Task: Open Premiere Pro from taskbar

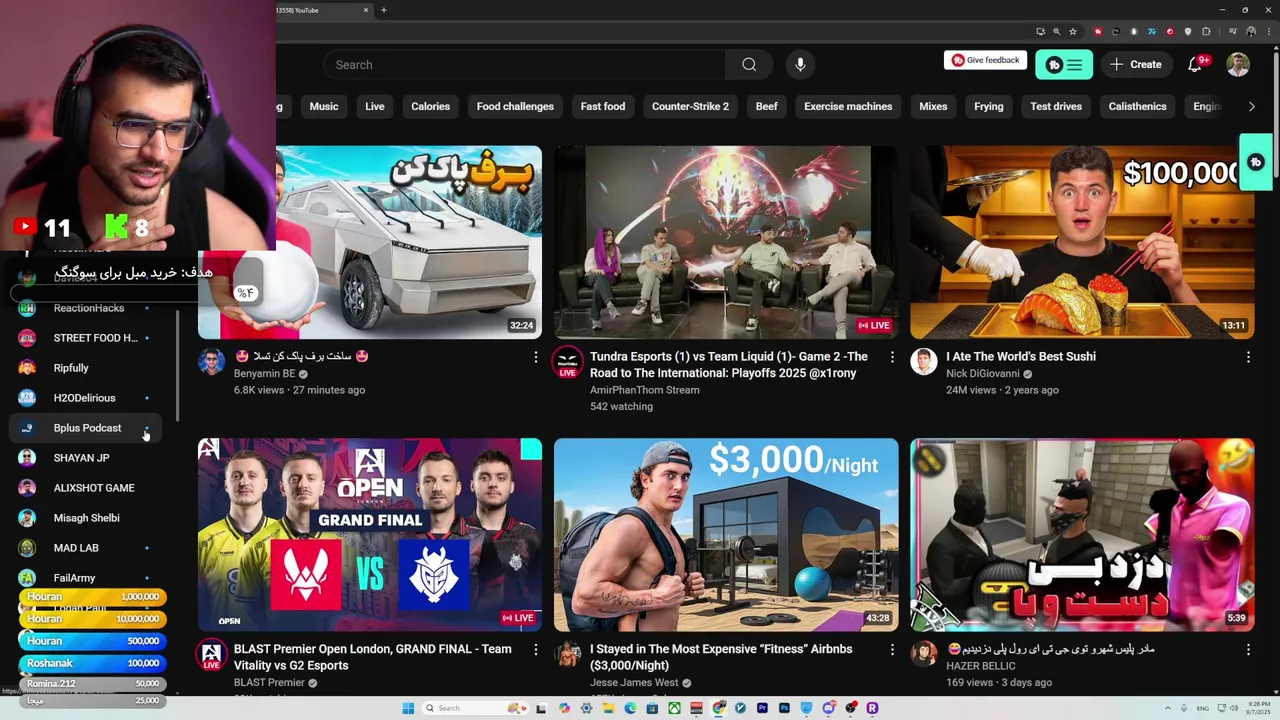Action: pyautogui.click(x=762, y=708)
